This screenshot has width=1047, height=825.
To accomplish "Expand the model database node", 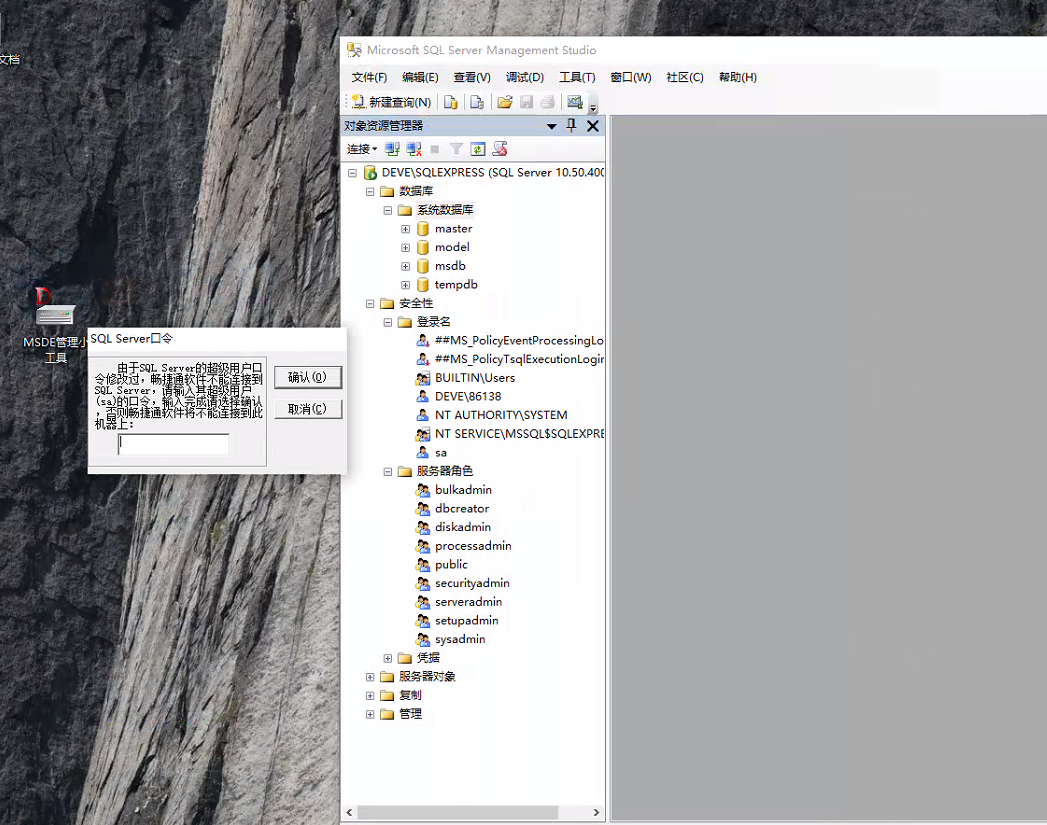I will coord(405,248).
